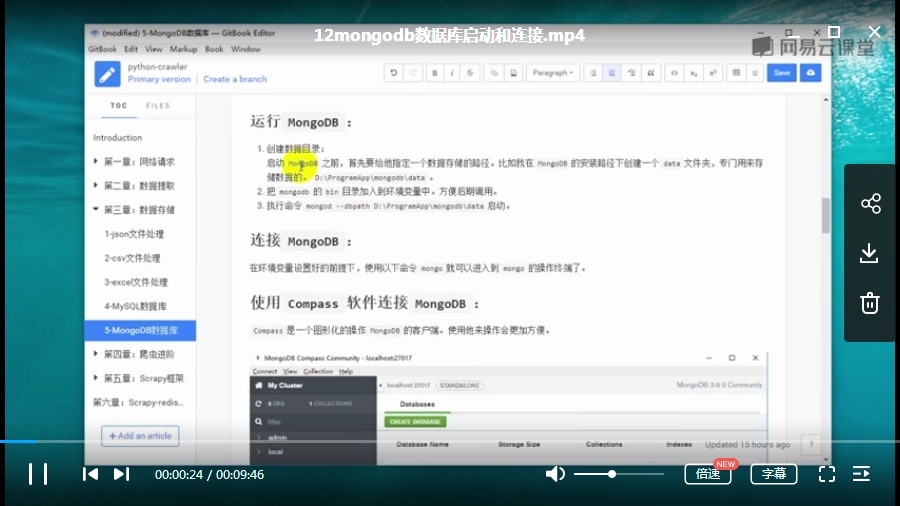The height and width of the screenshot is (506, 900).
Task: Click the help question mark button
Action: pos(811,444)
